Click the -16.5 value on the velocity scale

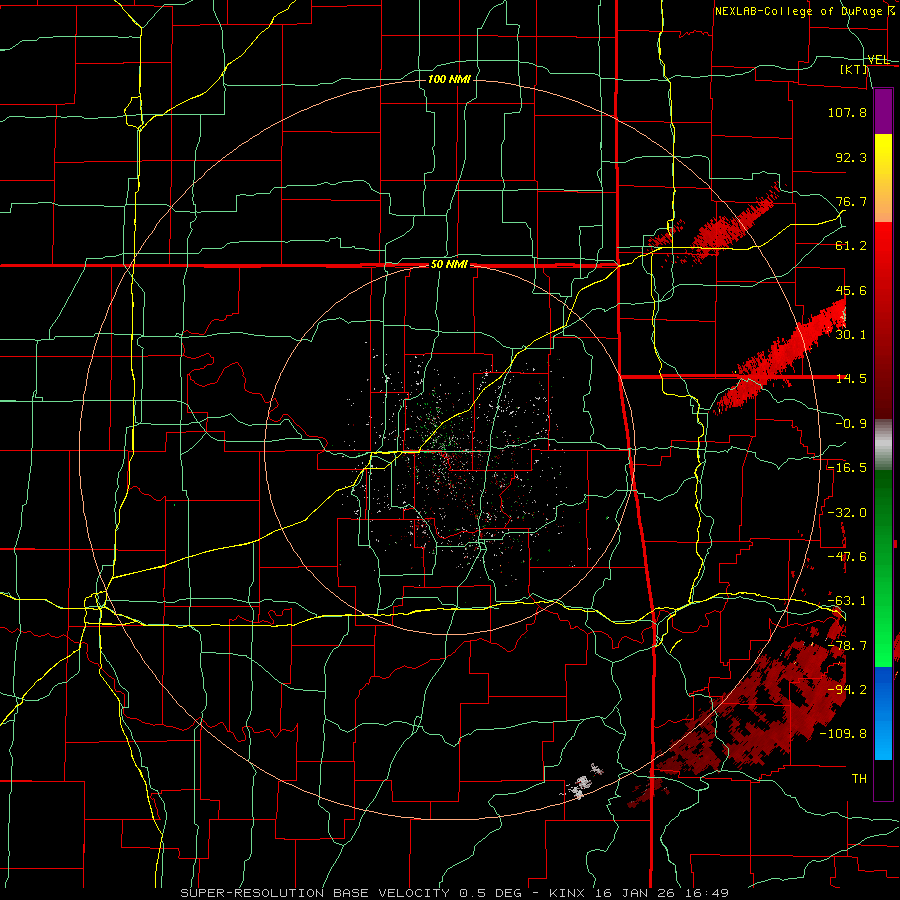(x=847, y=468)
